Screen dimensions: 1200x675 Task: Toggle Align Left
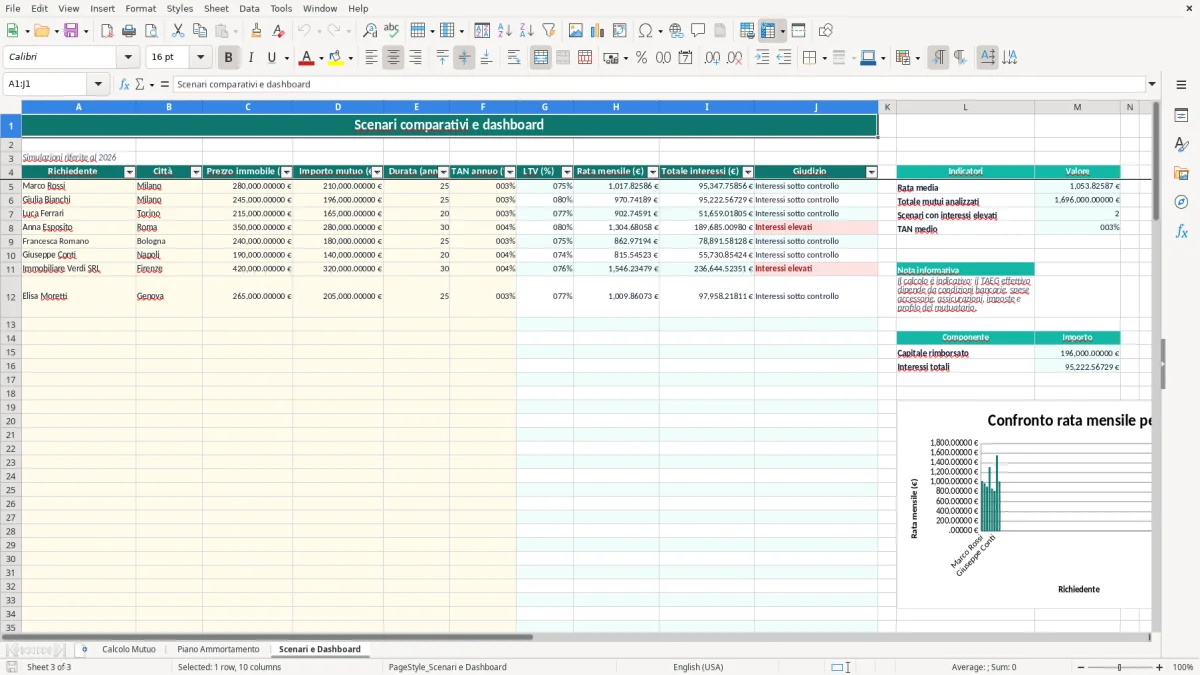(371, 58)
